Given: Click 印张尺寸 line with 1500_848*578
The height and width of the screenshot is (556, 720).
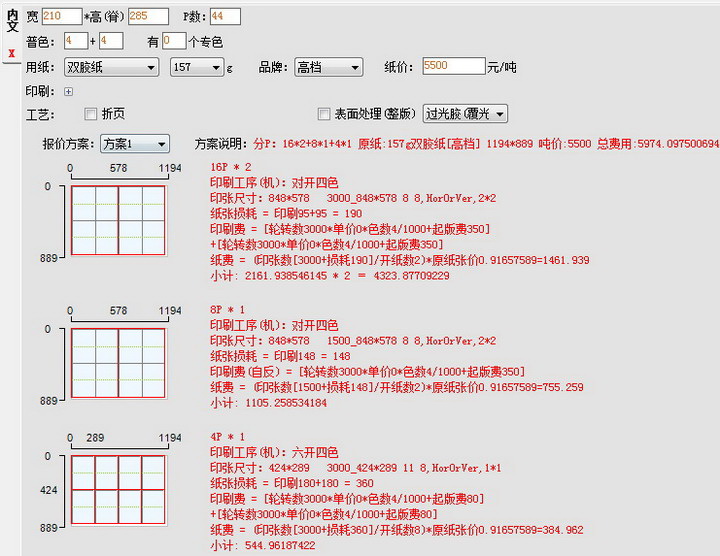Looking at the screenshot, I should tap(353, 341).
